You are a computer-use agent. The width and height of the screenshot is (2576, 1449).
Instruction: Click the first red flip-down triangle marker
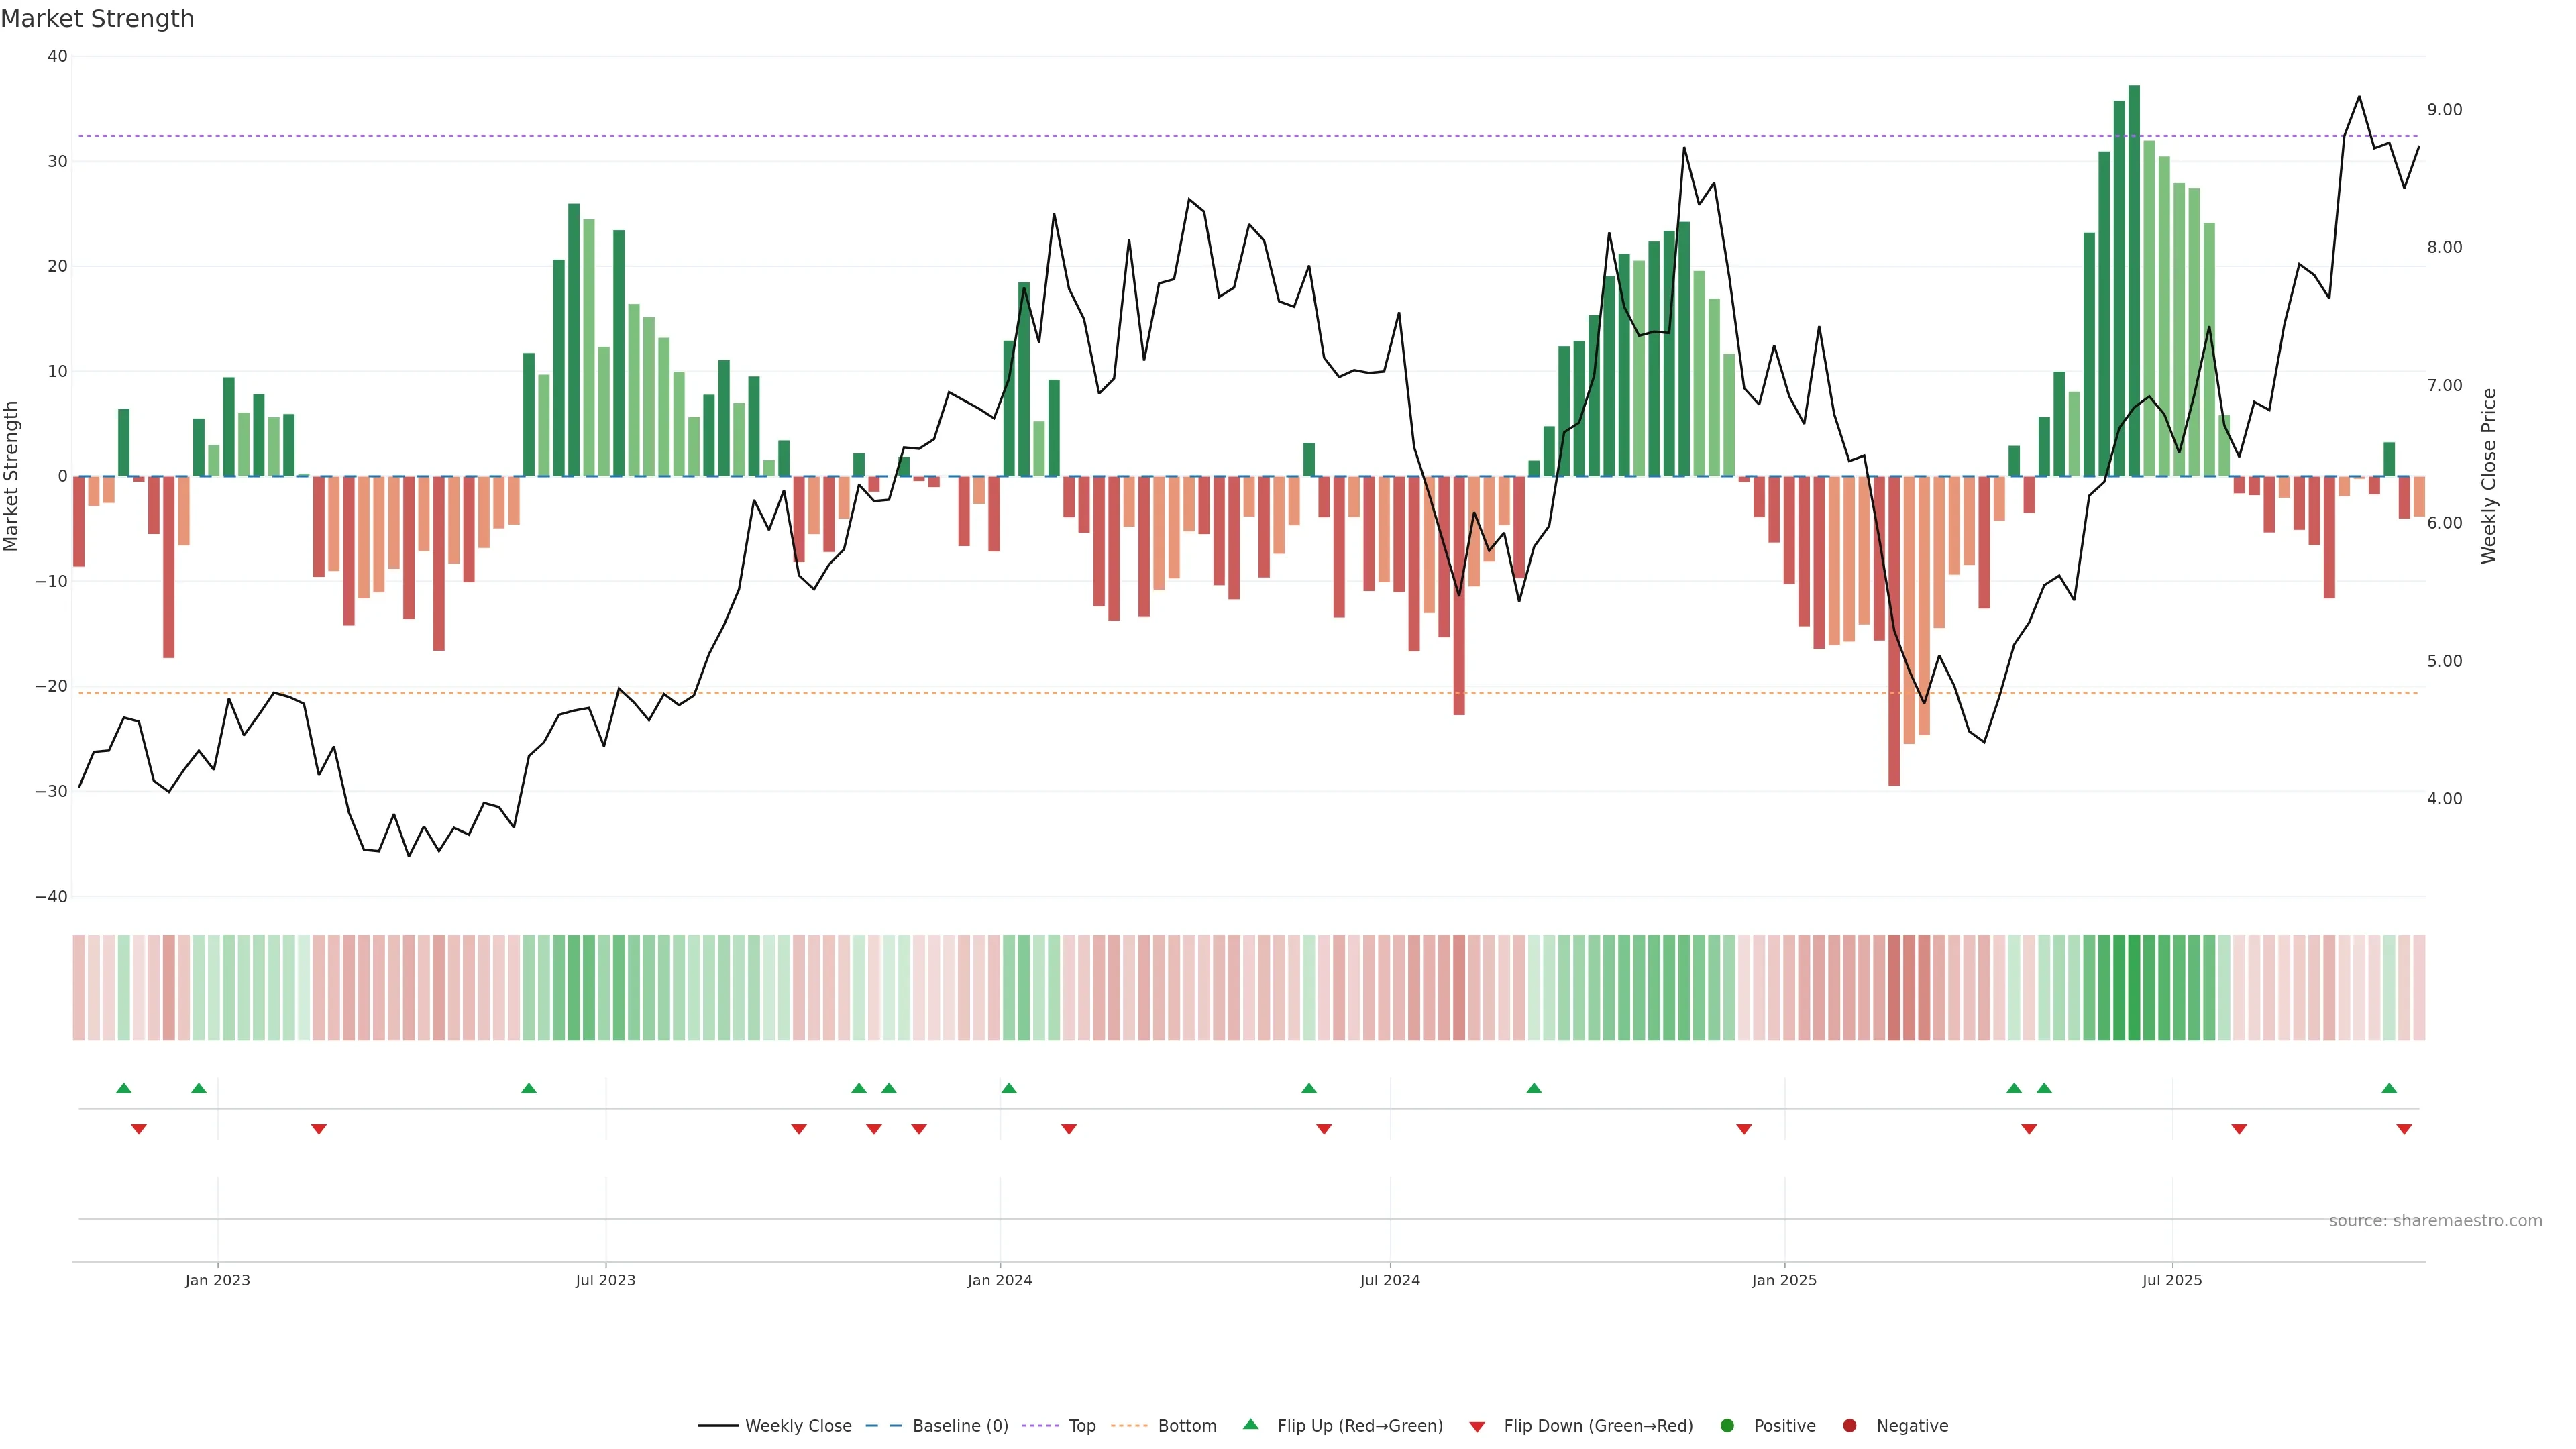(139, 1129)
